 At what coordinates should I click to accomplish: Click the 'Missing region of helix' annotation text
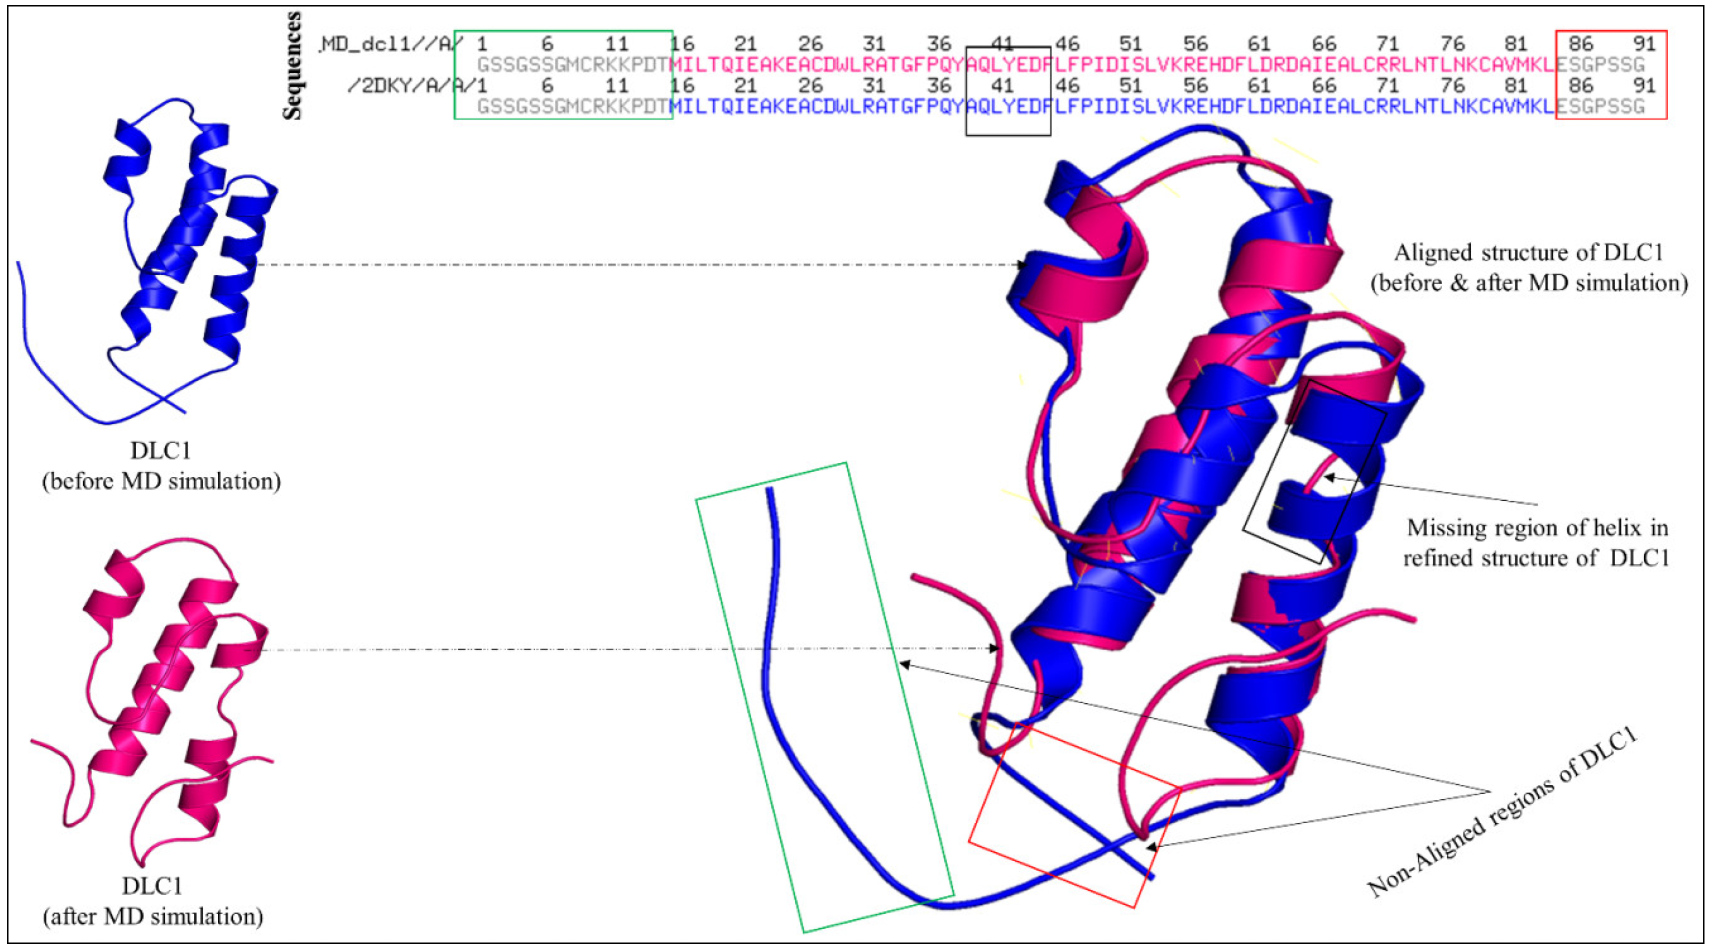(1535, 542)
